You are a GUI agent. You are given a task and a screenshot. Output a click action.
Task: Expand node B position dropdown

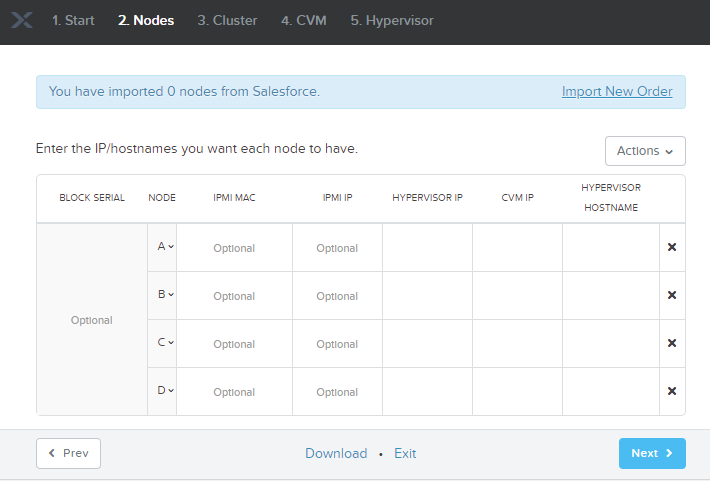[165, 294]
